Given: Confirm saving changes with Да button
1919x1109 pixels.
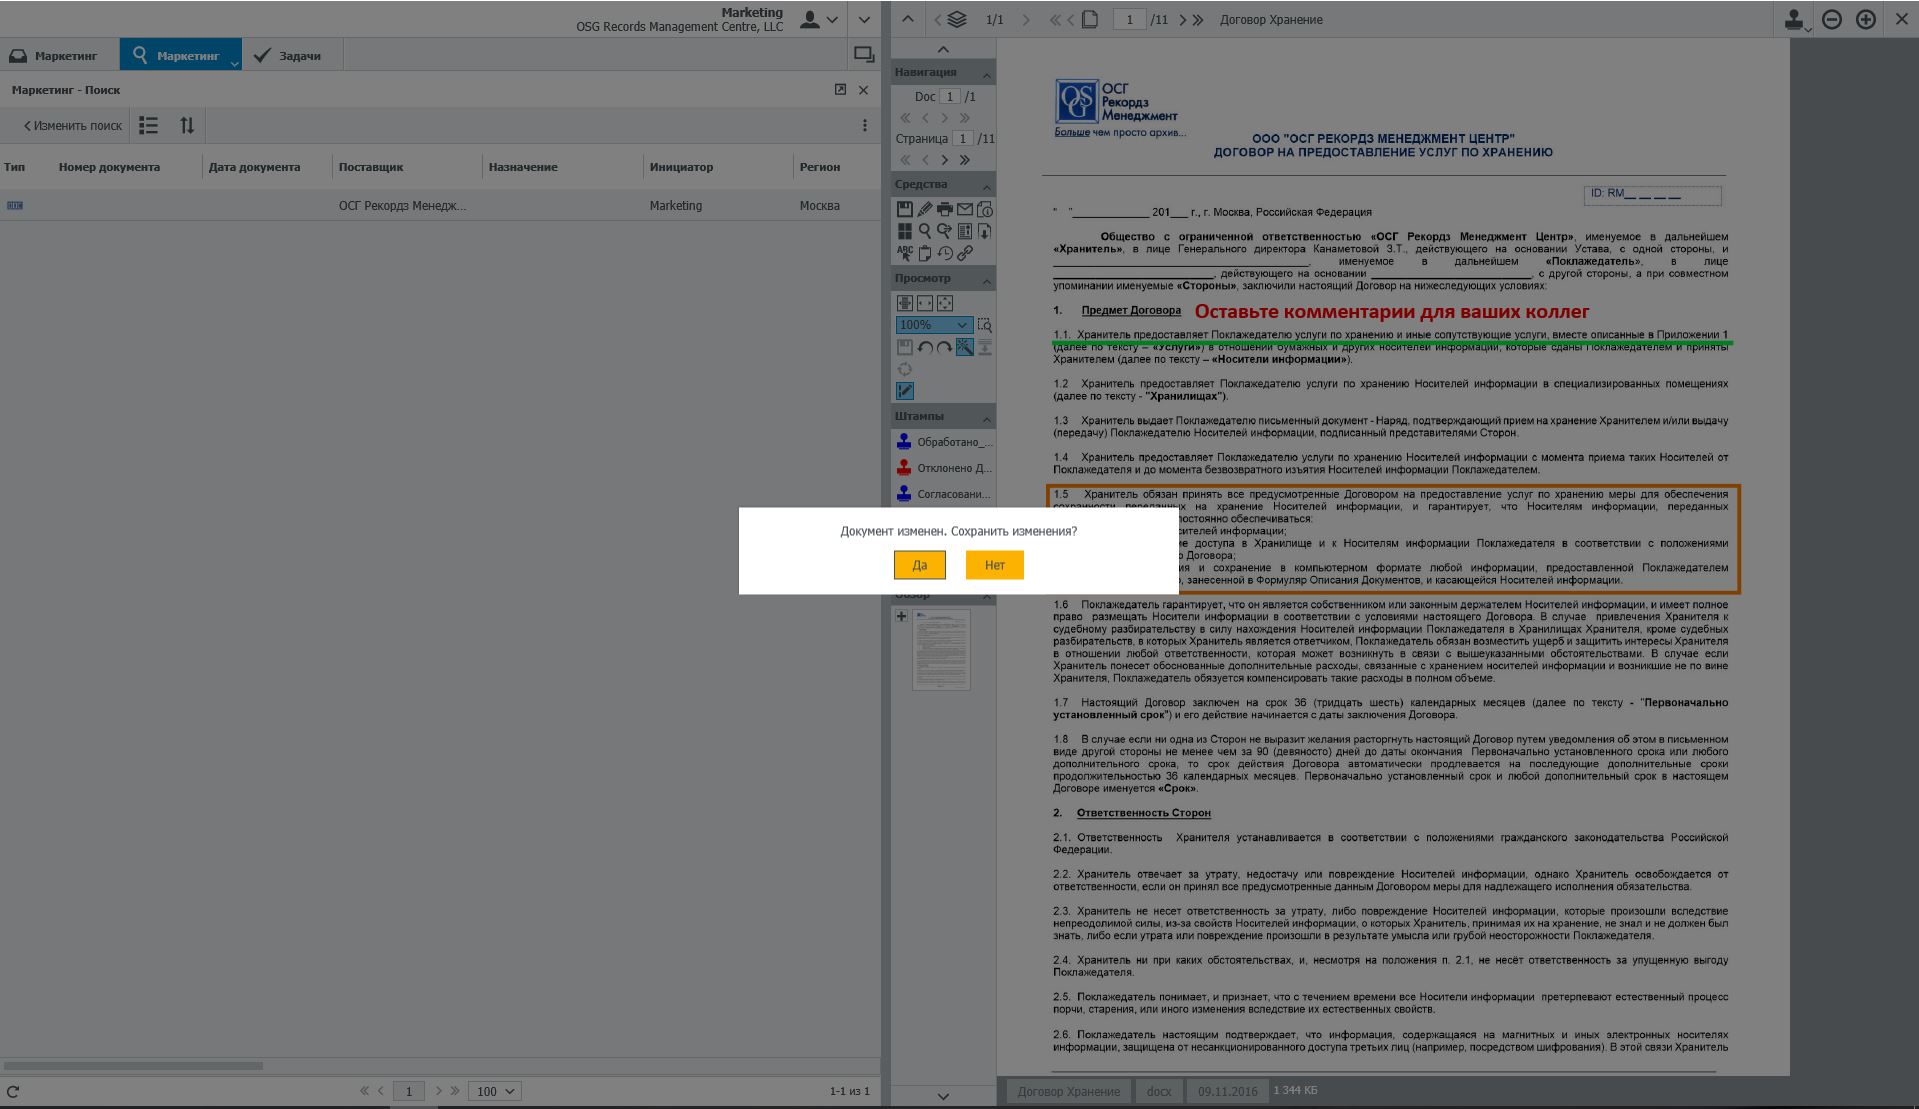Looking at the screenshot, I should tap(919, 565).
